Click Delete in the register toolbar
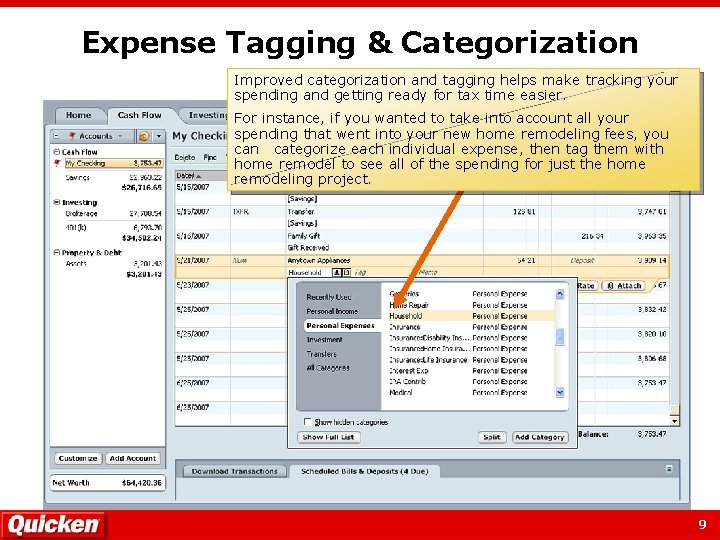The height and width of the screenshot is (540, 720). 185,158
